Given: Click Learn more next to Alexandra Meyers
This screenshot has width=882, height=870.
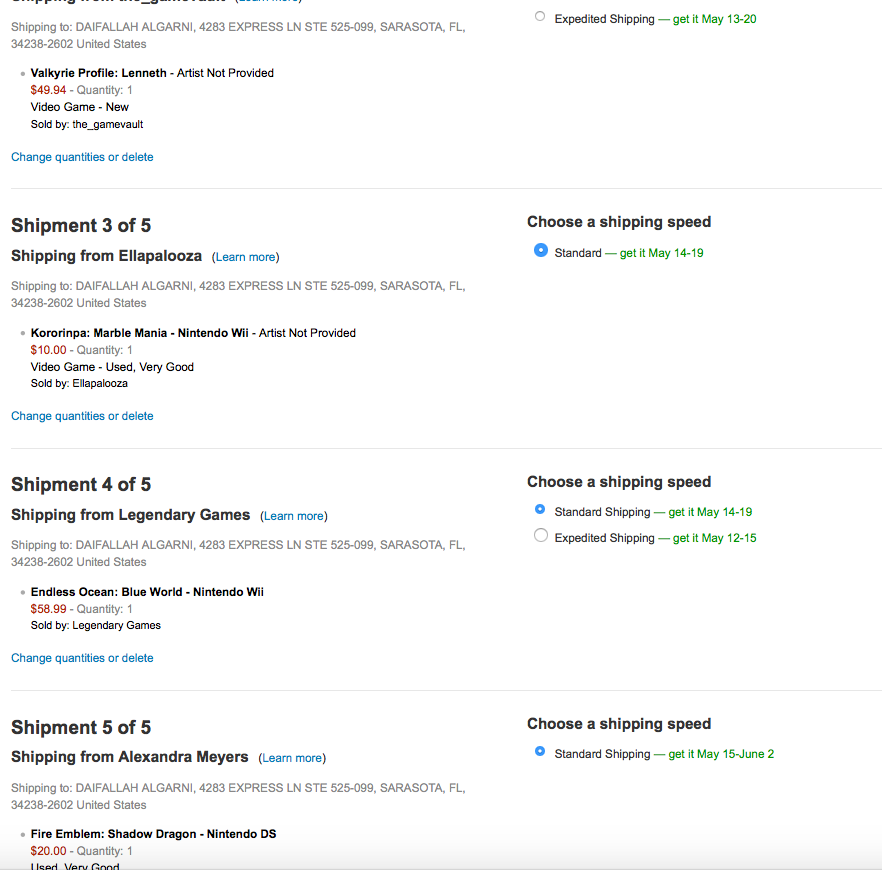Looking at the screenshot, I should [x=292, y=758].
